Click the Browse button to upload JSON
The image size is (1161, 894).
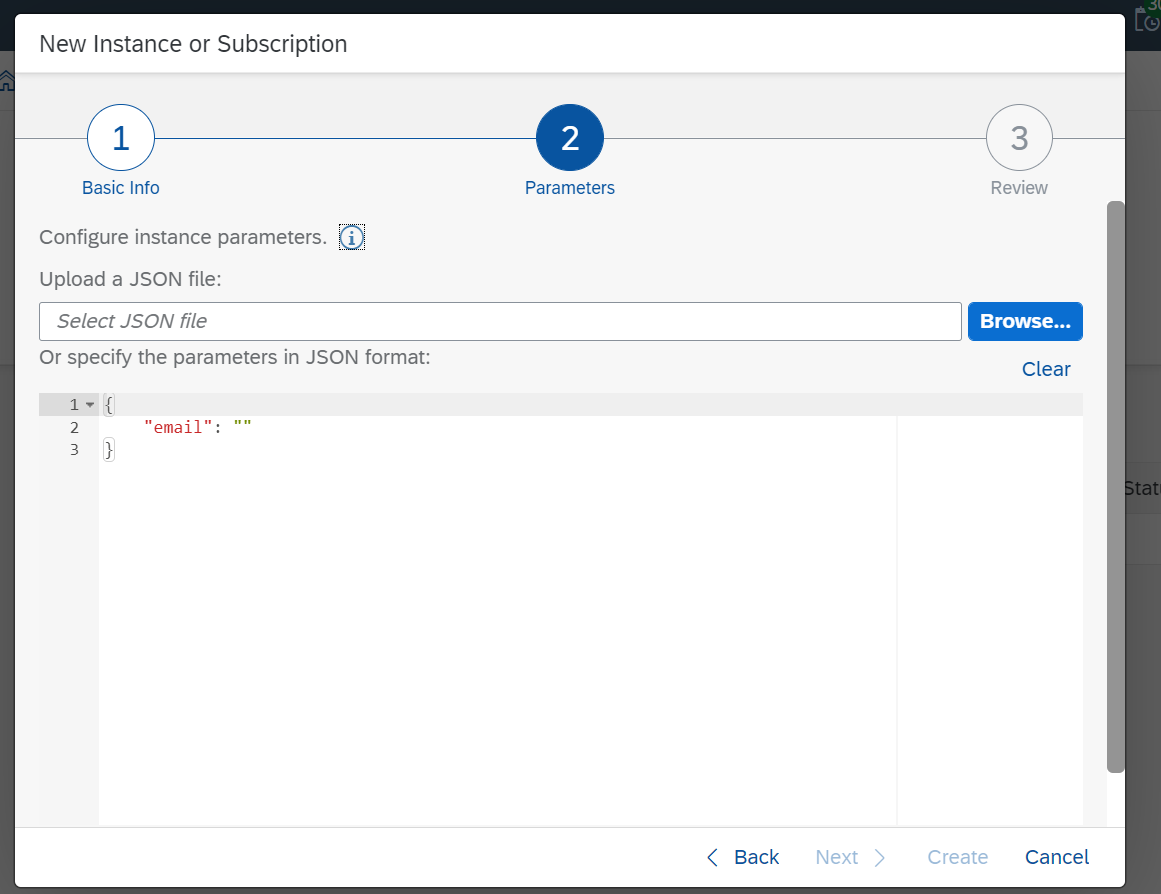pos(1025,321)
